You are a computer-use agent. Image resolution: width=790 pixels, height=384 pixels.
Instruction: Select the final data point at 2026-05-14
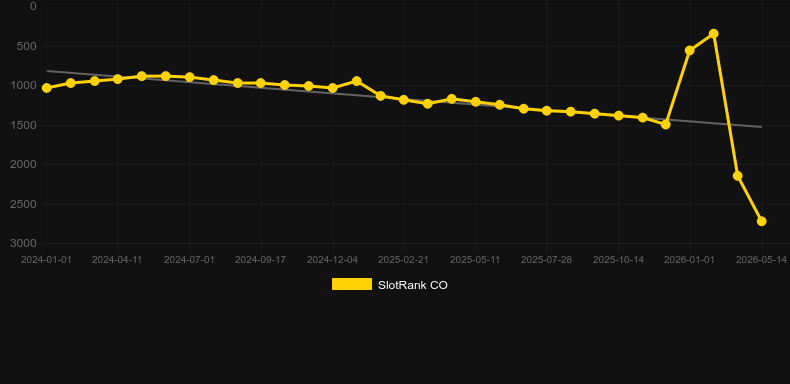coord(762,221)
